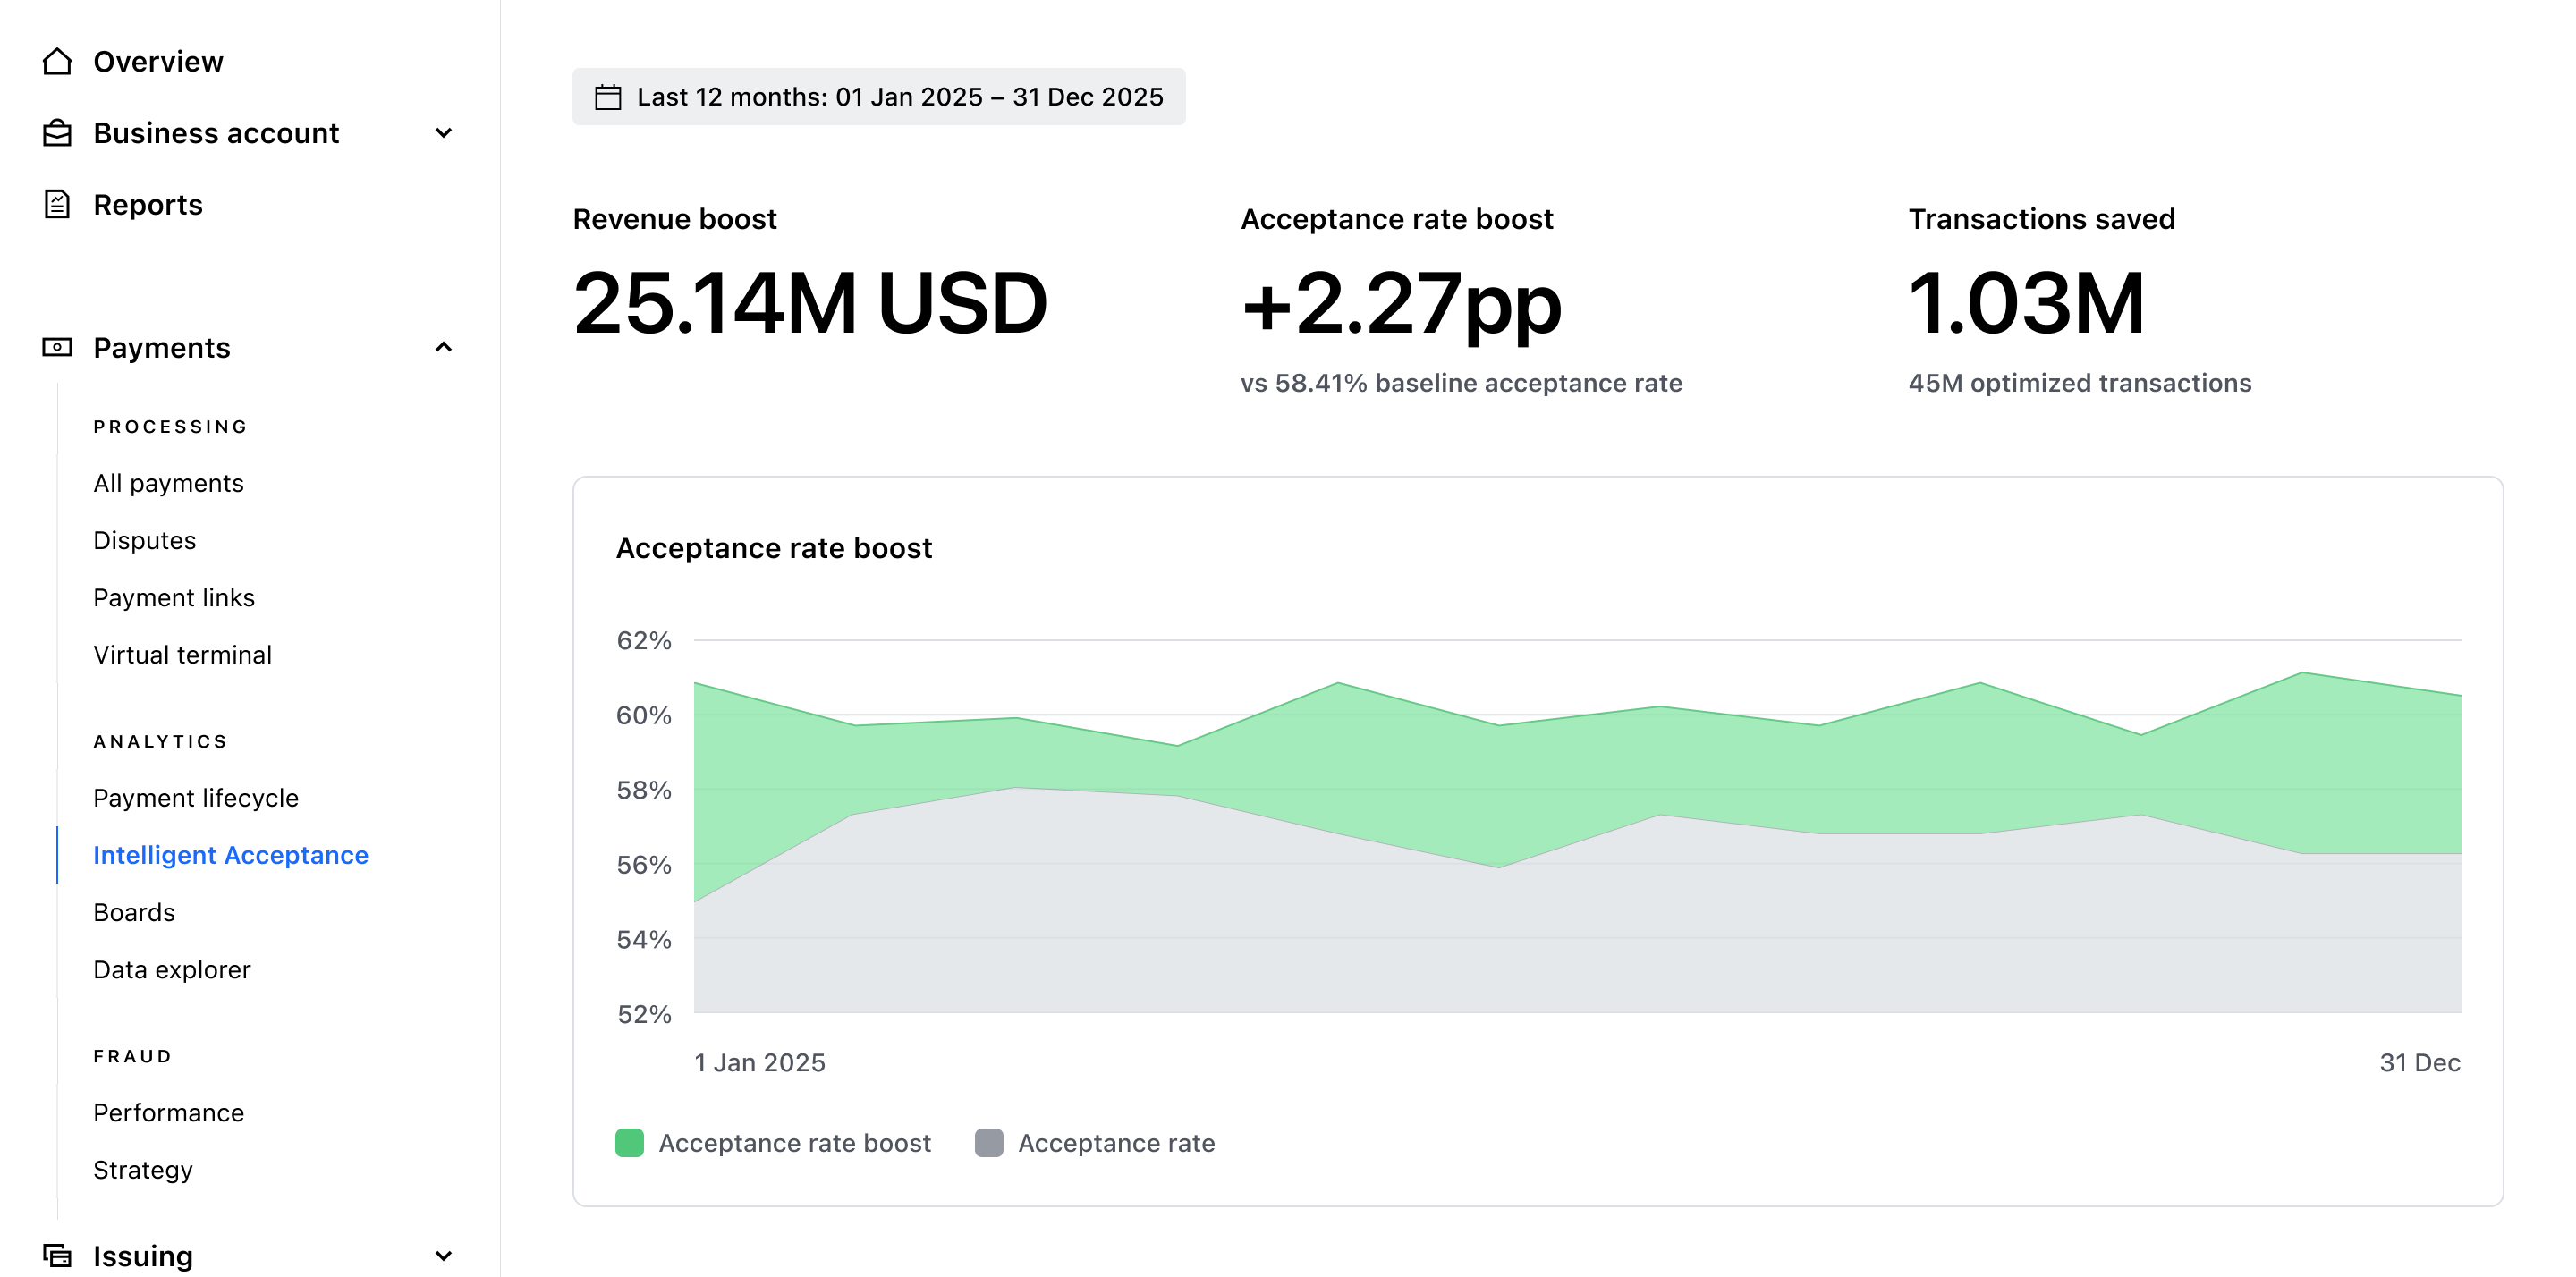Image resolution: width=2576 pixels, height=1277 pixels.
Task: Click the 62% y-axis label
Action: [644, 640]
